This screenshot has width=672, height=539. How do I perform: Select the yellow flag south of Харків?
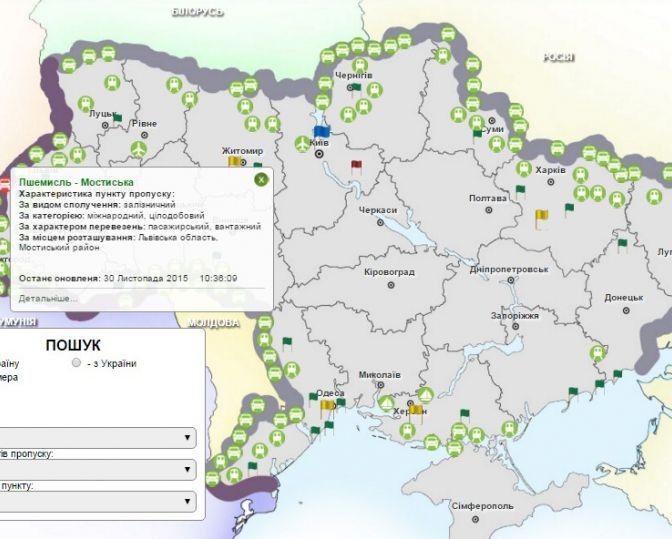(541, 215)
